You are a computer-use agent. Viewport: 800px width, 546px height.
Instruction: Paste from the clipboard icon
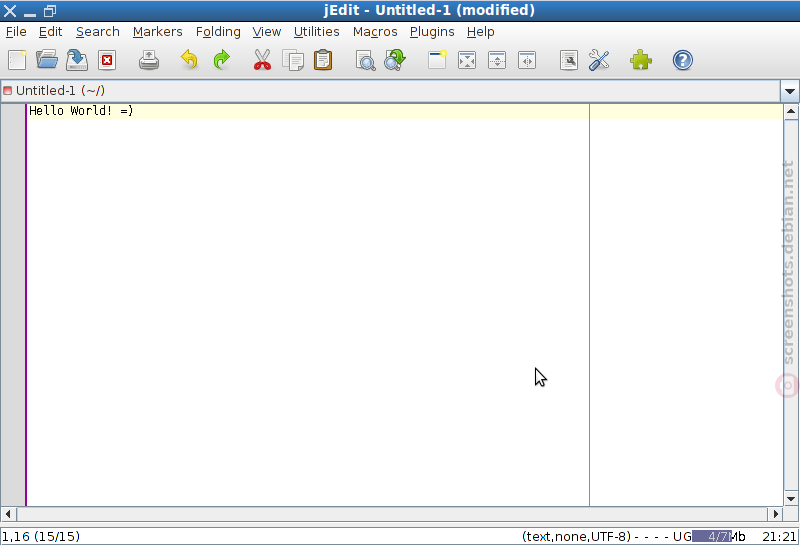tap(323, 60)
